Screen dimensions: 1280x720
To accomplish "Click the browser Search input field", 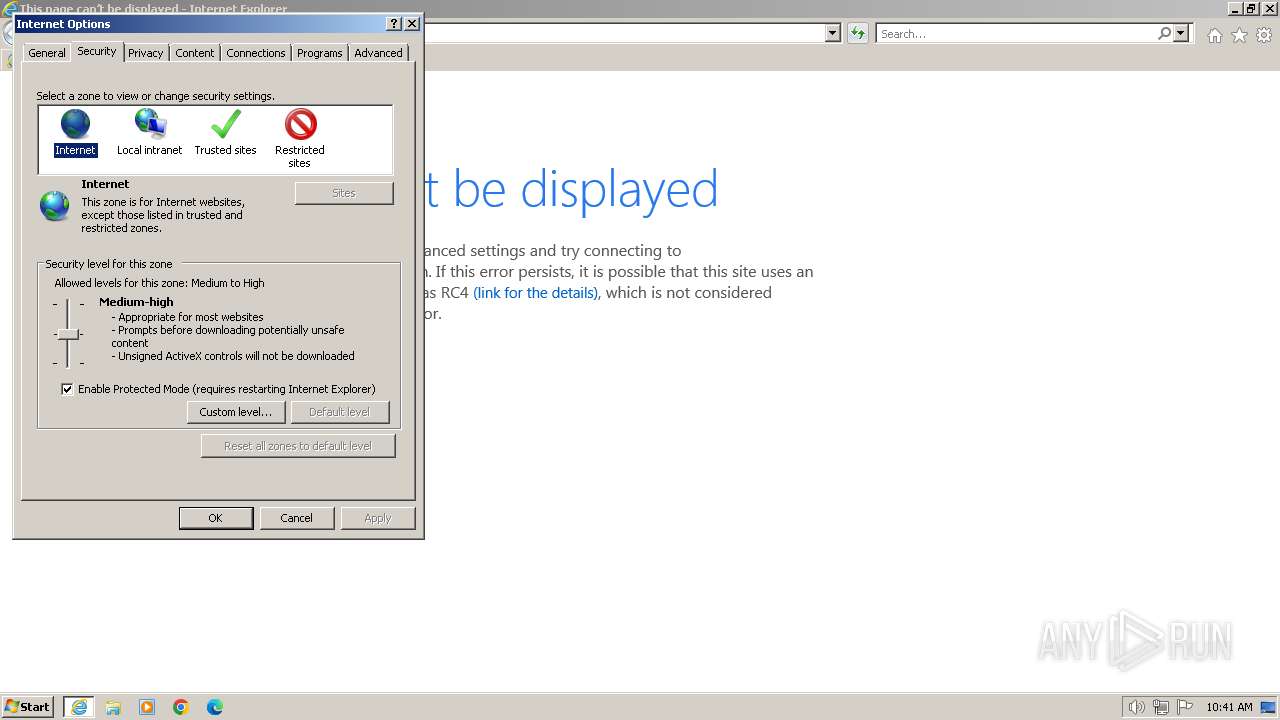I will point(1016,33).
